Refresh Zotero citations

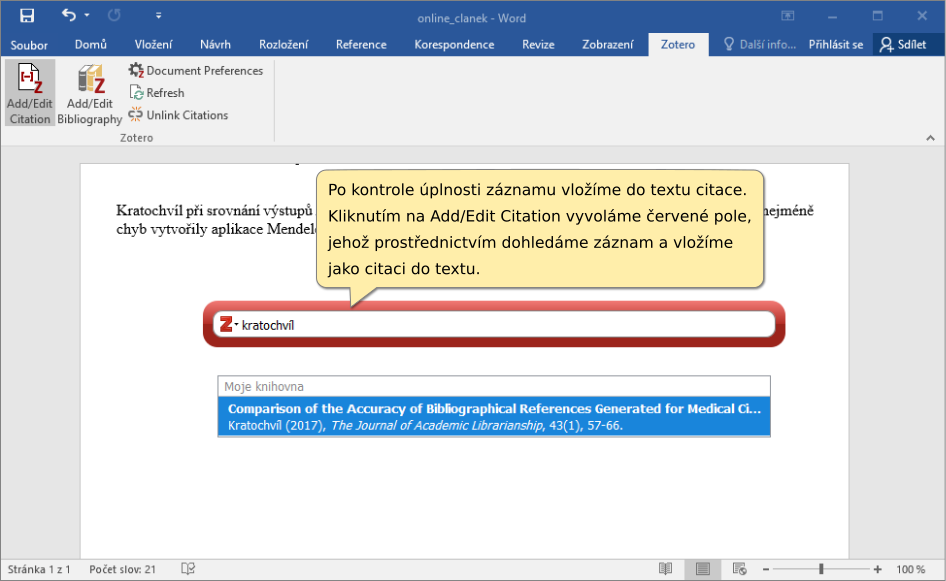click(157, 93)
